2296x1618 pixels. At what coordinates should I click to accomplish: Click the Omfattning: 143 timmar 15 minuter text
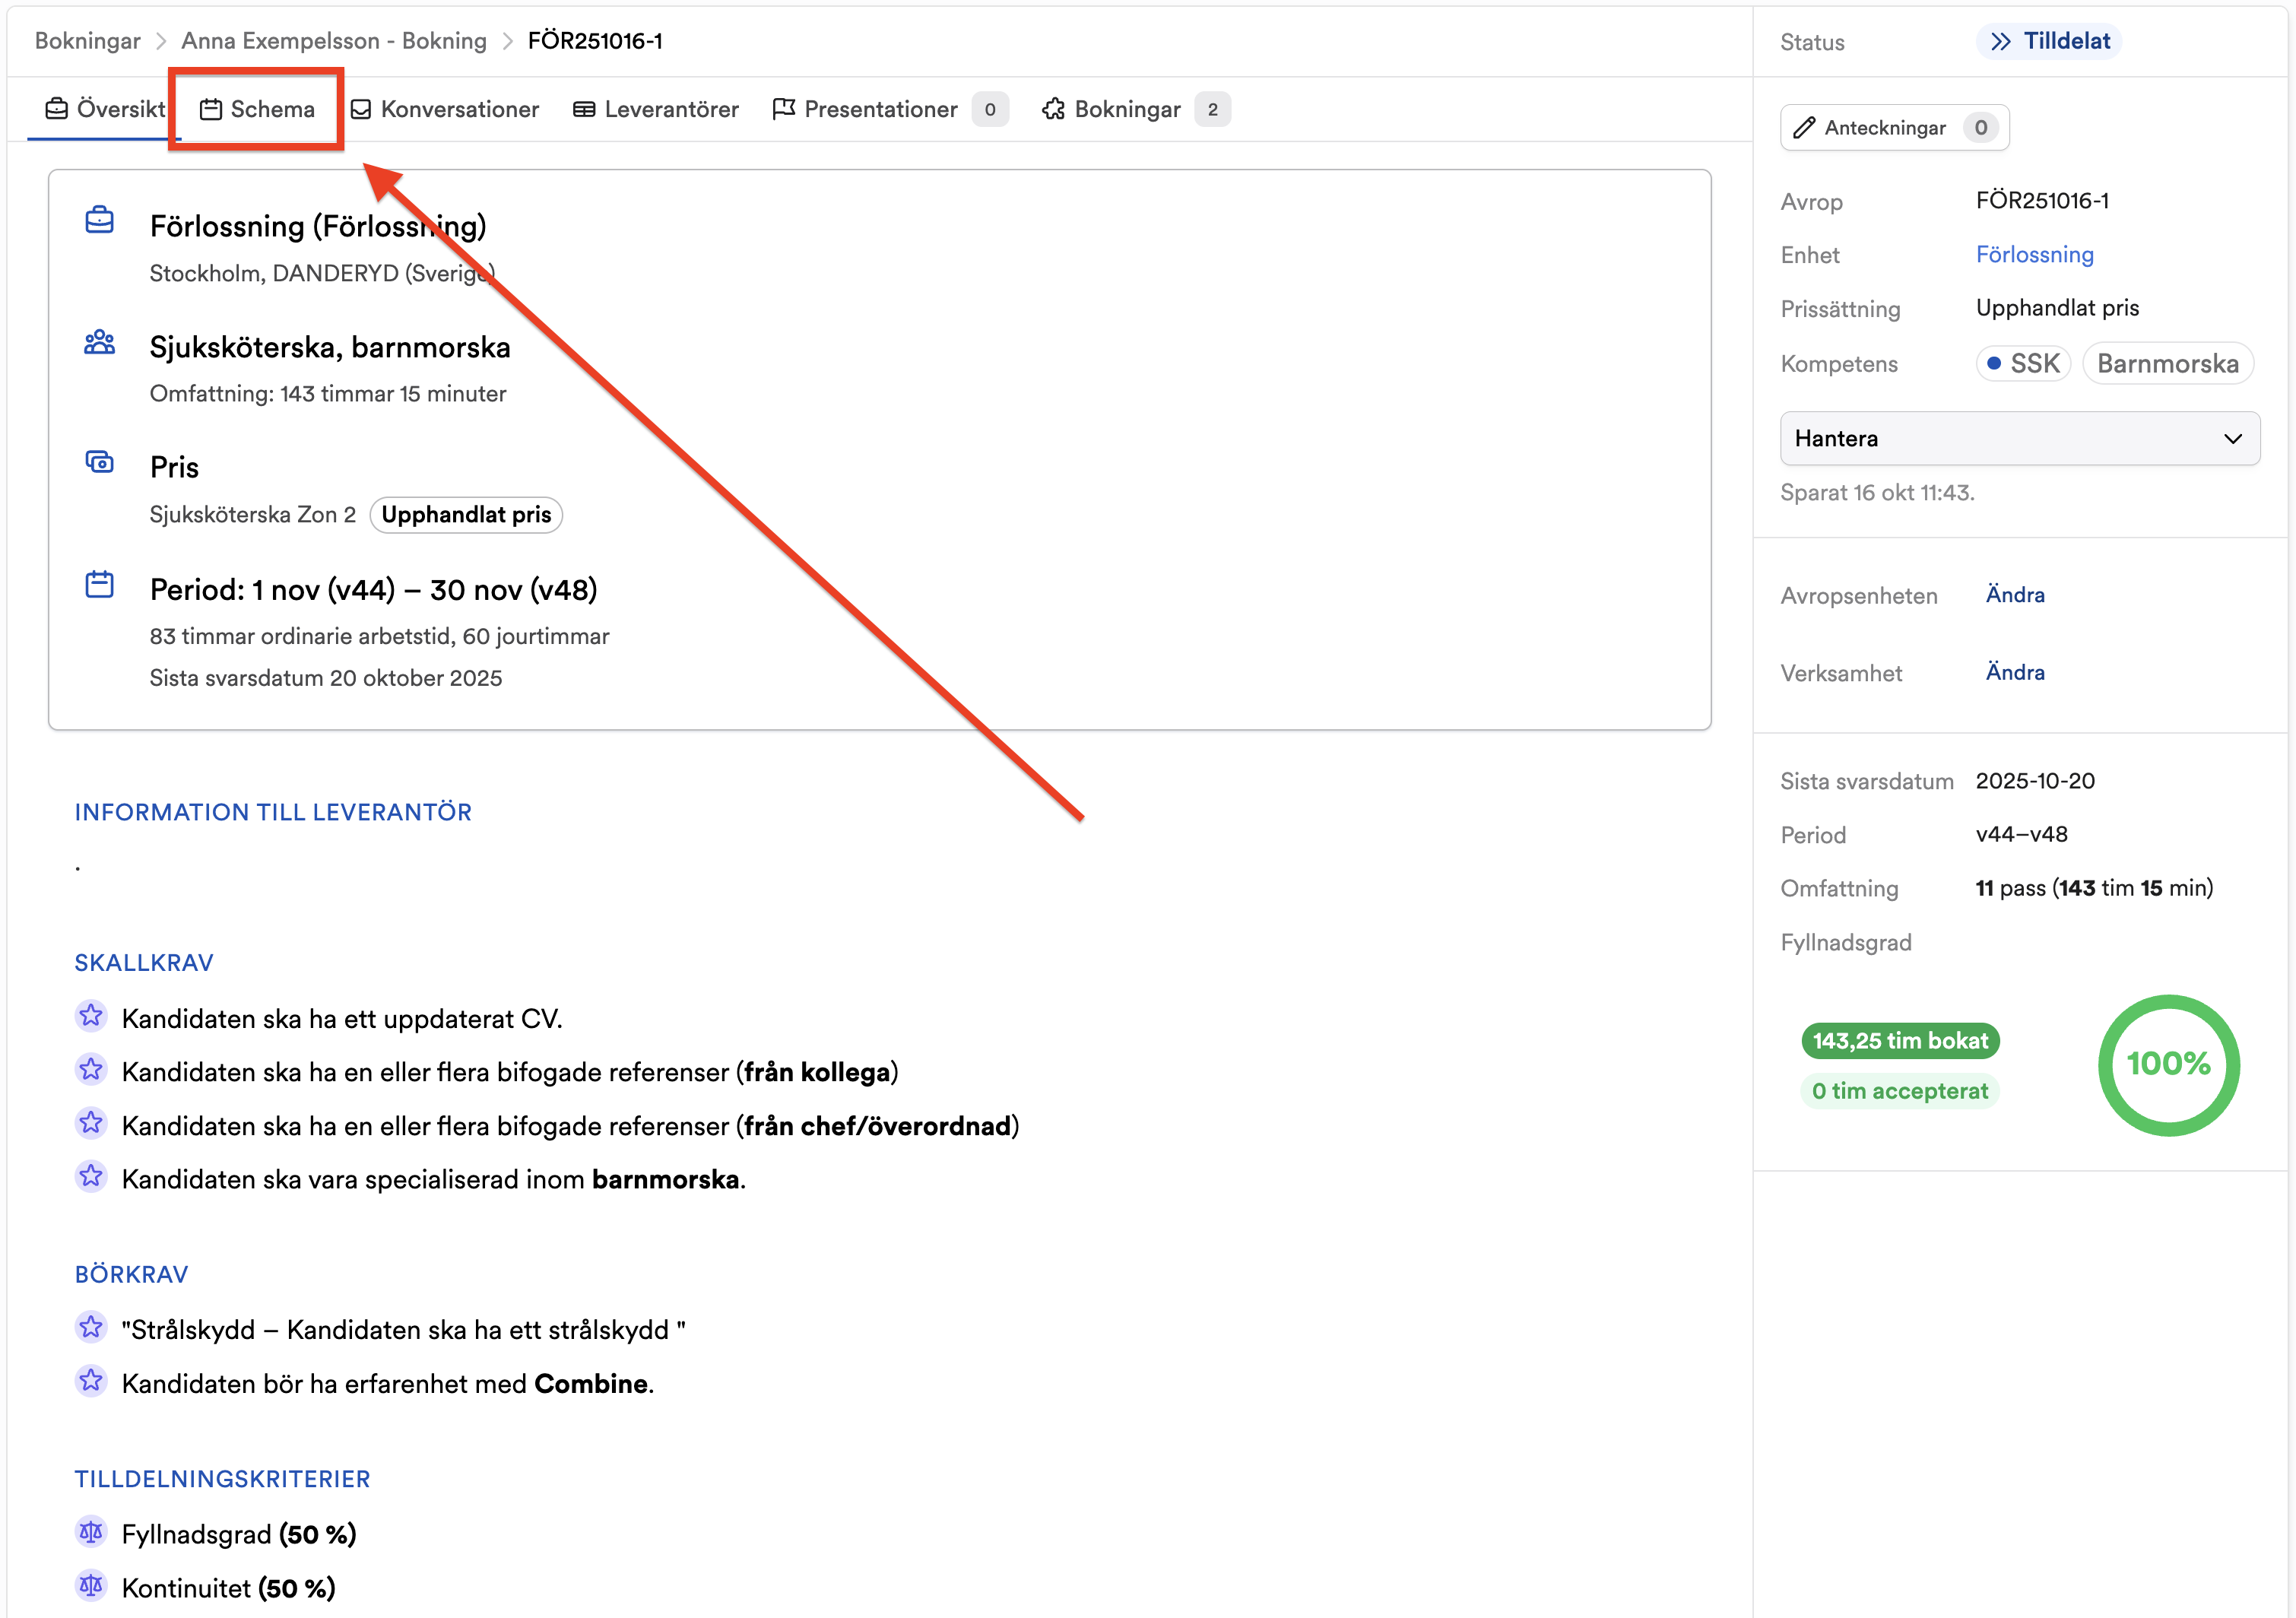tap(328, 393)
